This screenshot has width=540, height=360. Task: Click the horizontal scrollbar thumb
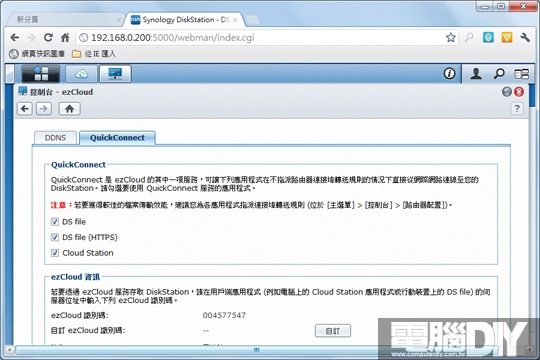pos(256,350)
